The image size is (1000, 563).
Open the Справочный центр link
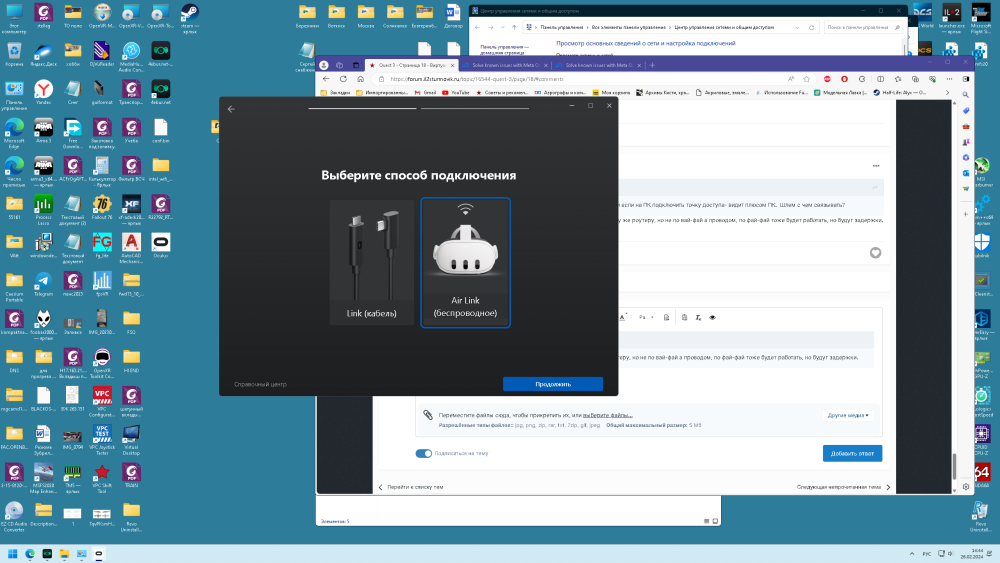point(260,384)
